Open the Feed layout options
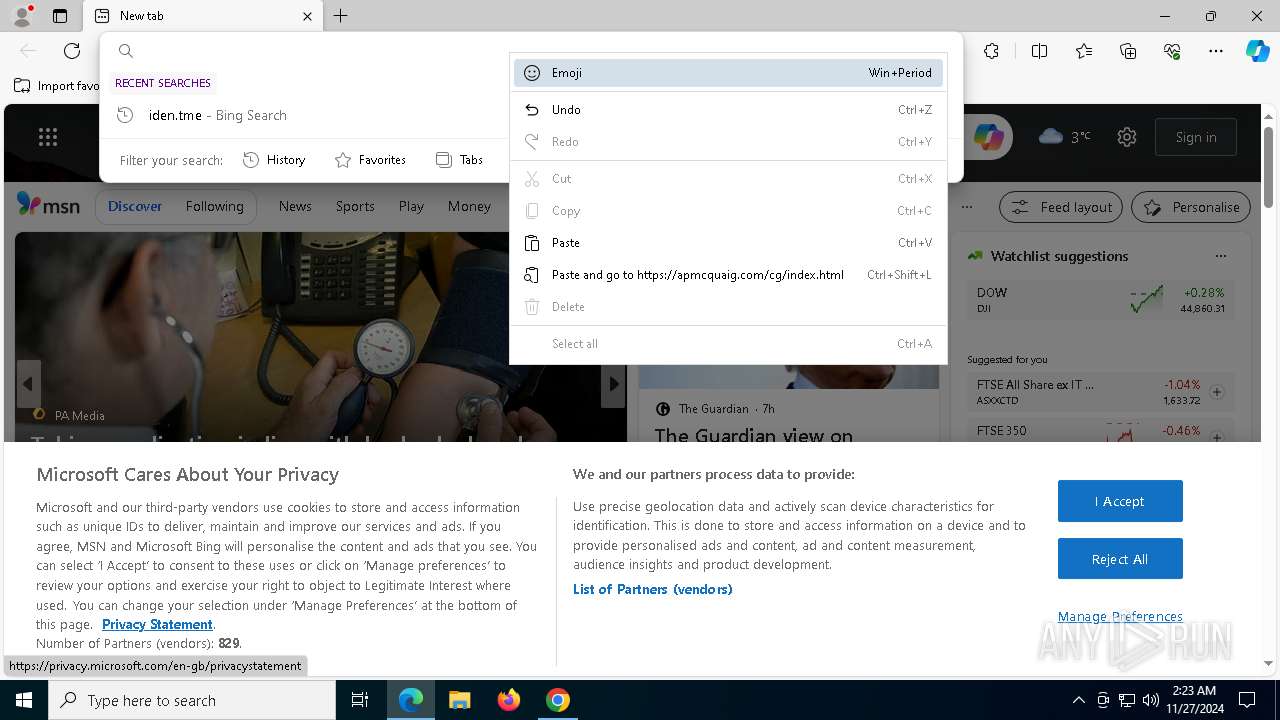The image size is (1280, 720). pyautogui.click(x=1062, y=207)
